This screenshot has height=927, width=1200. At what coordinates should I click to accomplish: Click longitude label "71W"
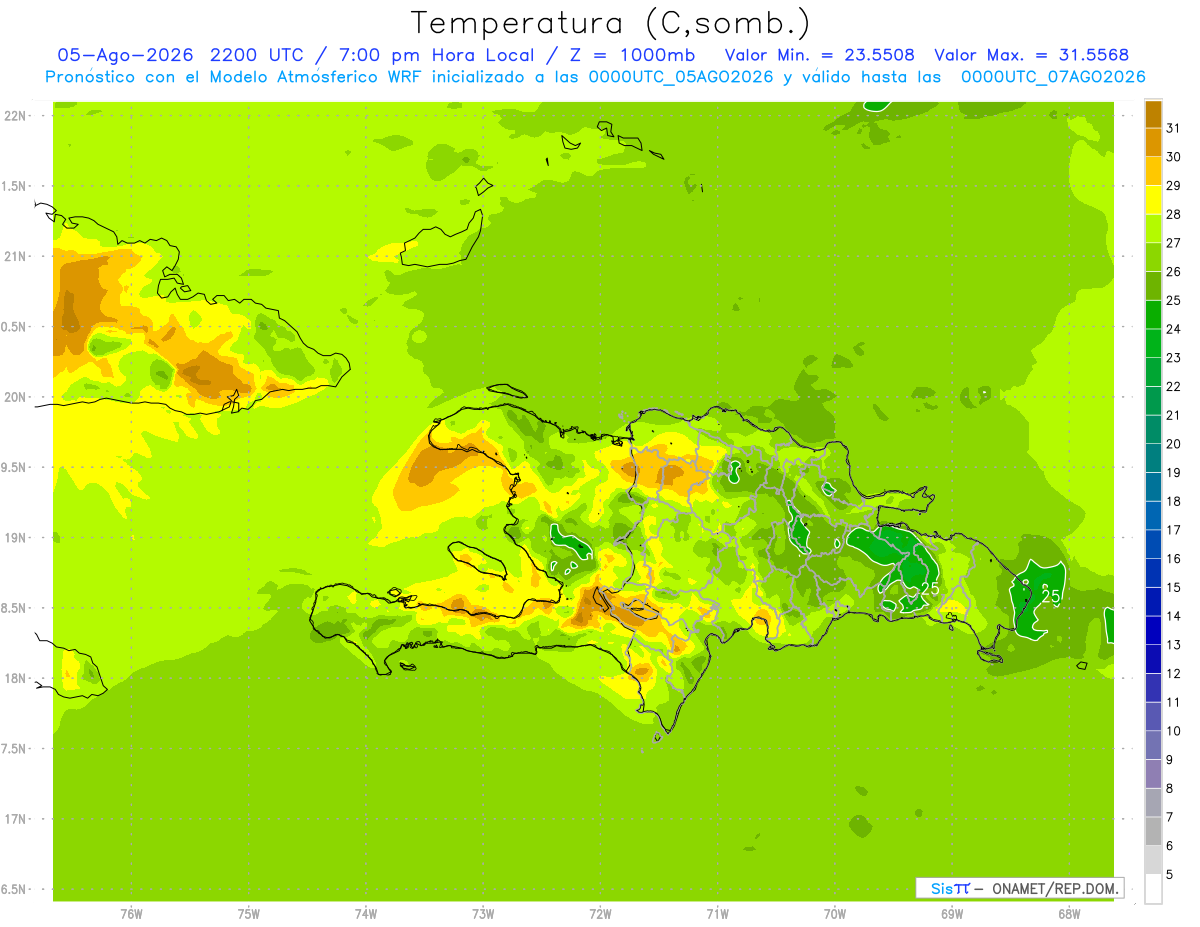717,915
